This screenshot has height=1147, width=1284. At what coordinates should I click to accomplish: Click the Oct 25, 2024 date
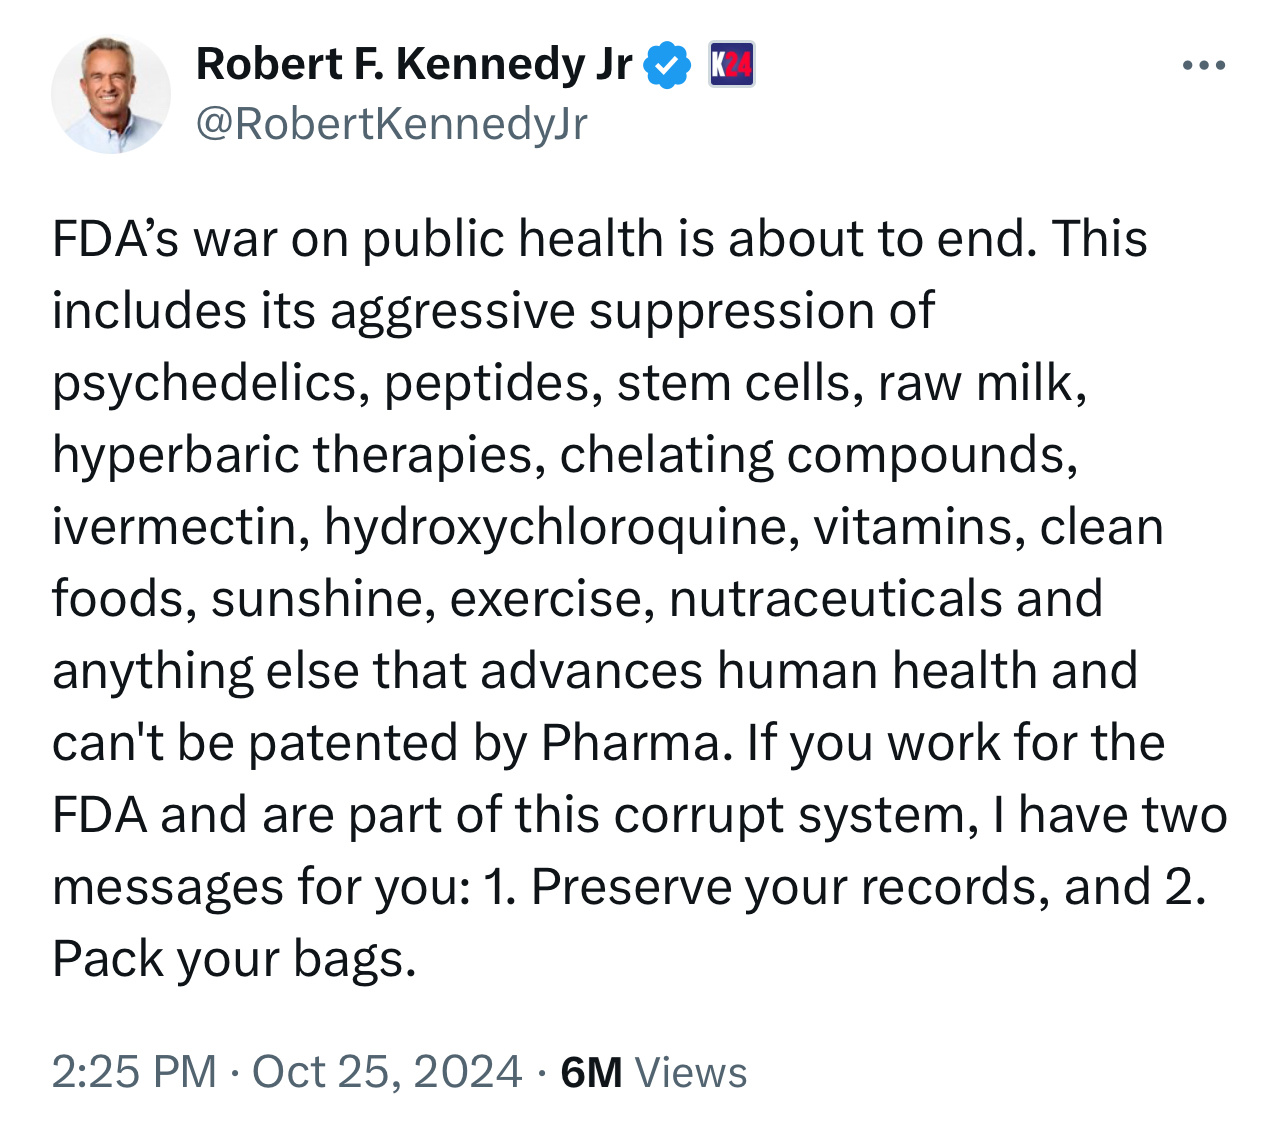click(x=387, y=1071)
